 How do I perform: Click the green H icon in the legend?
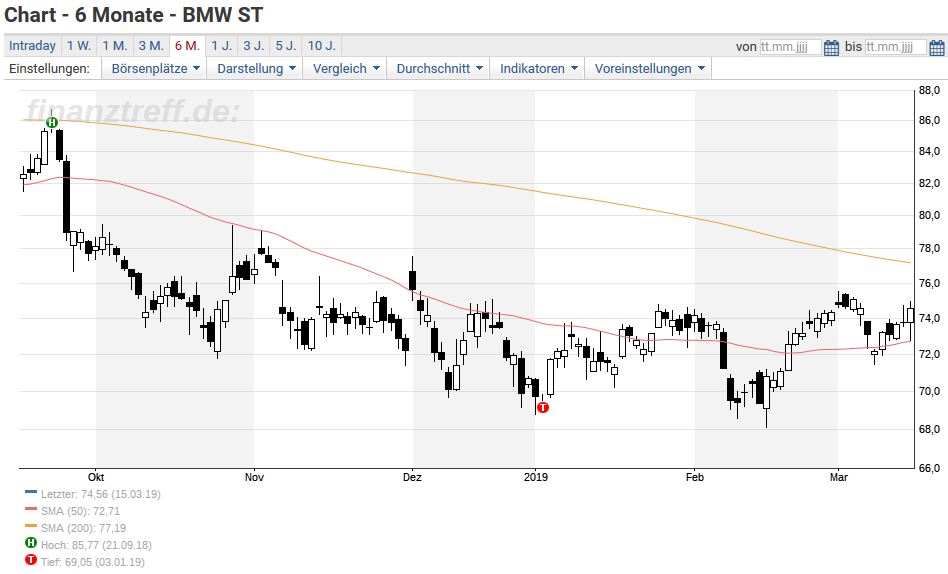(31, 543)
